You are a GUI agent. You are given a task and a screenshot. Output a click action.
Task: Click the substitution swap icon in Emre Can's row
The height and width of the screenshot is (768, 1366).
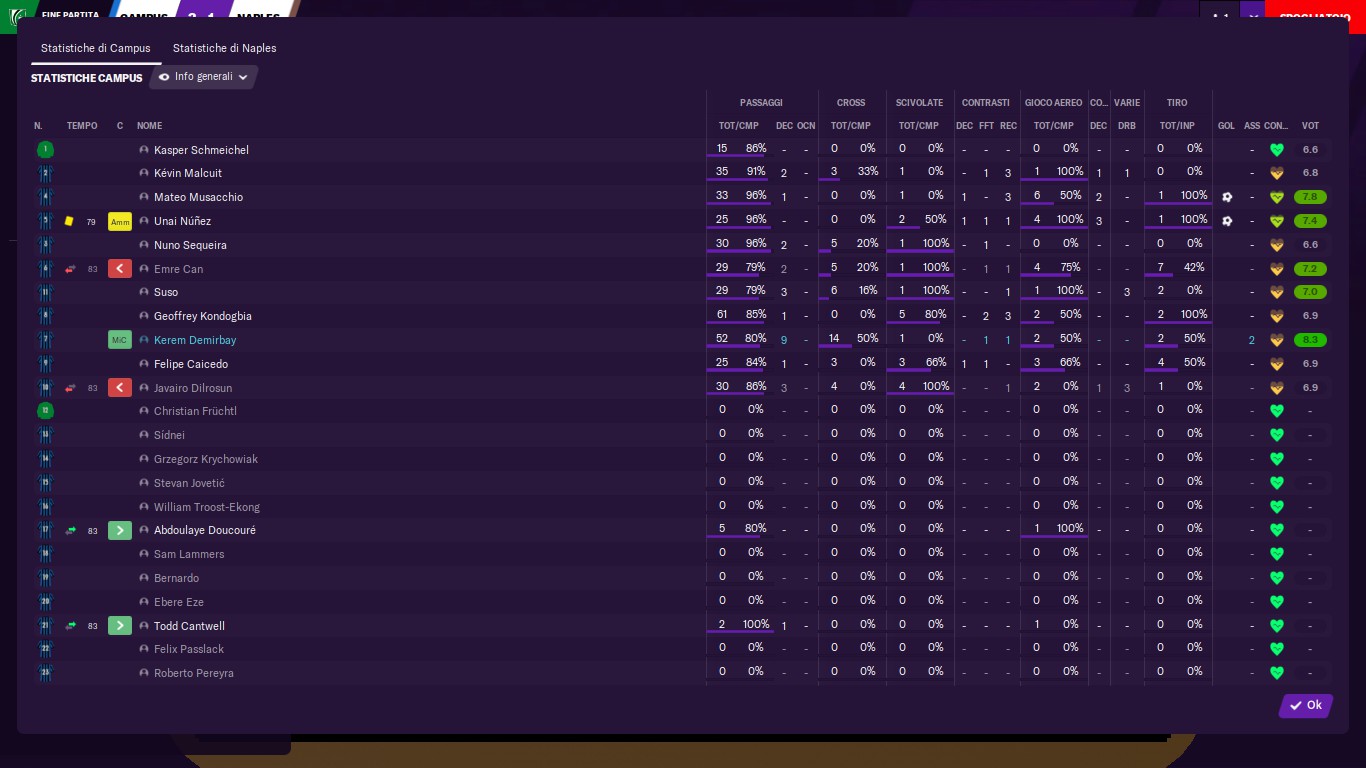70,269
